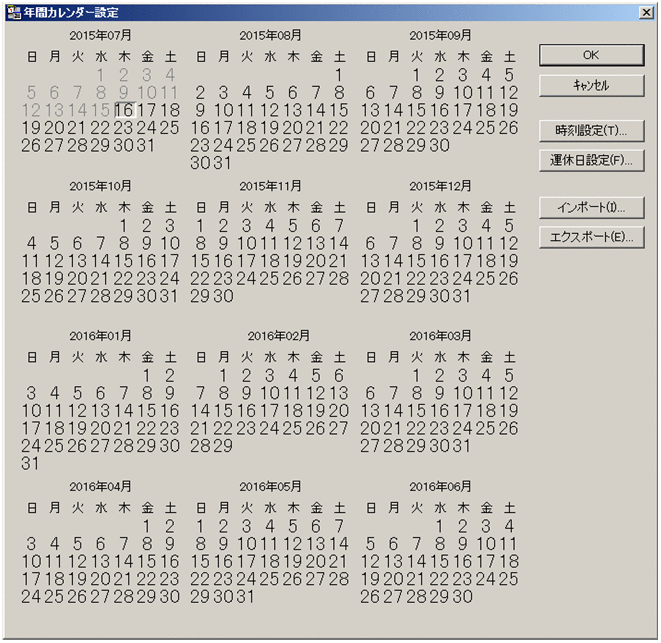This screenshot has height=643, width=661.
Task: Select day 30 in 2015年09月
Action: (440, 145)
